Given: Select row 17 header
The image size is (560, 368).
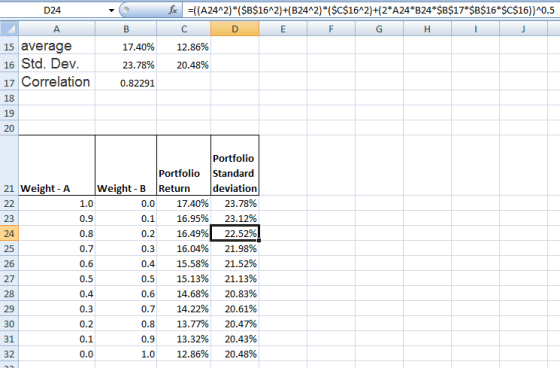Looking at the screenshot, I should tap(9, 82).
